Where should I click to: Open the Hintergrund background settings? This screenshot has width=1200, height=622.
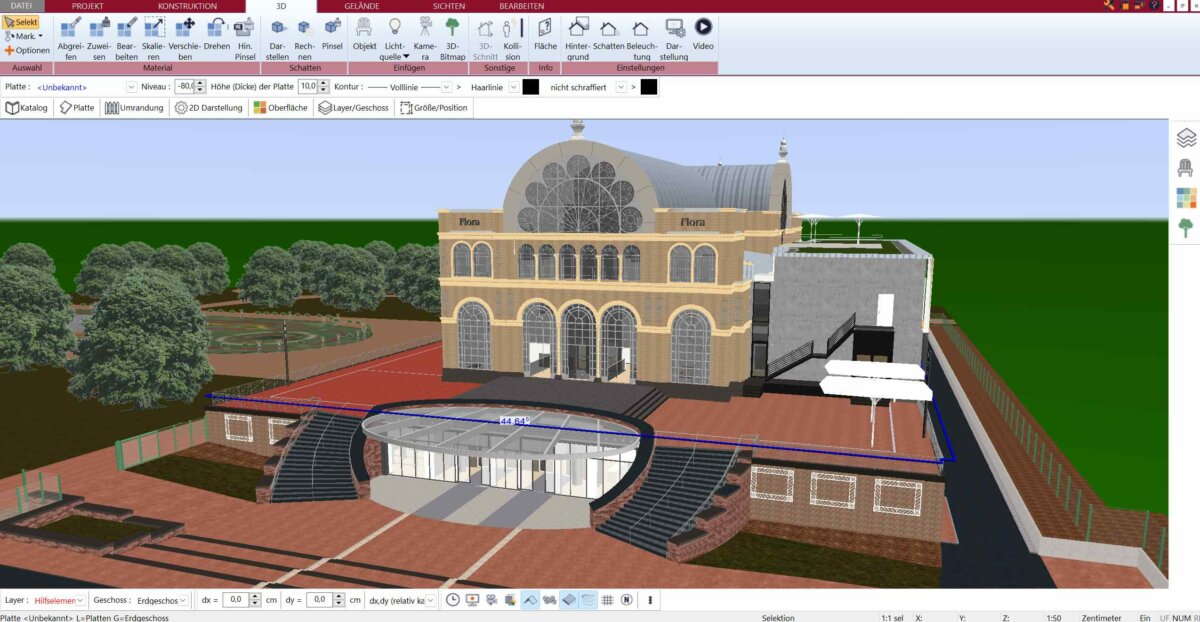(577, 38)
